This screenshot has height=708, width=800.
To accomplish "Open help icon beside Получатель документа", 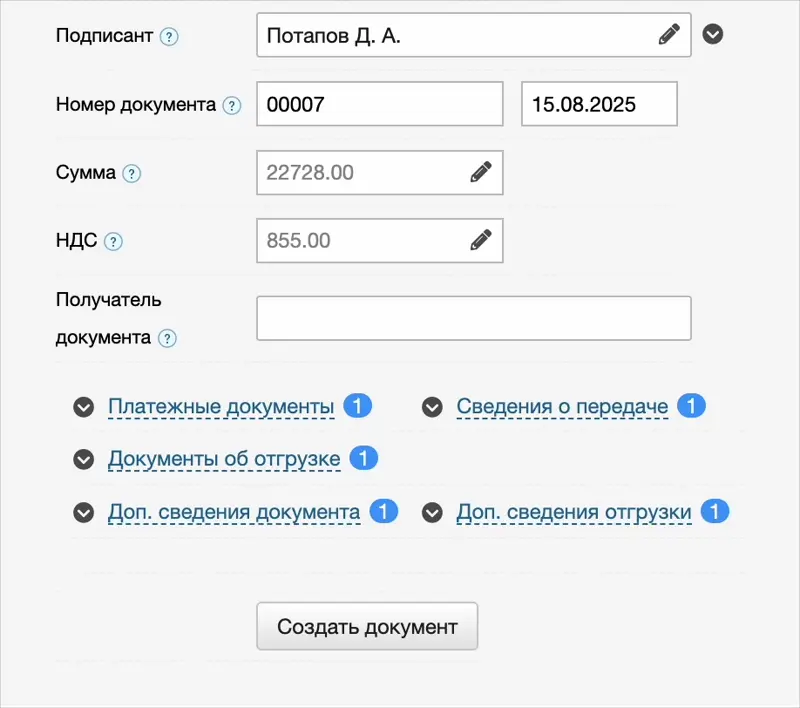I will click(168, 338).
